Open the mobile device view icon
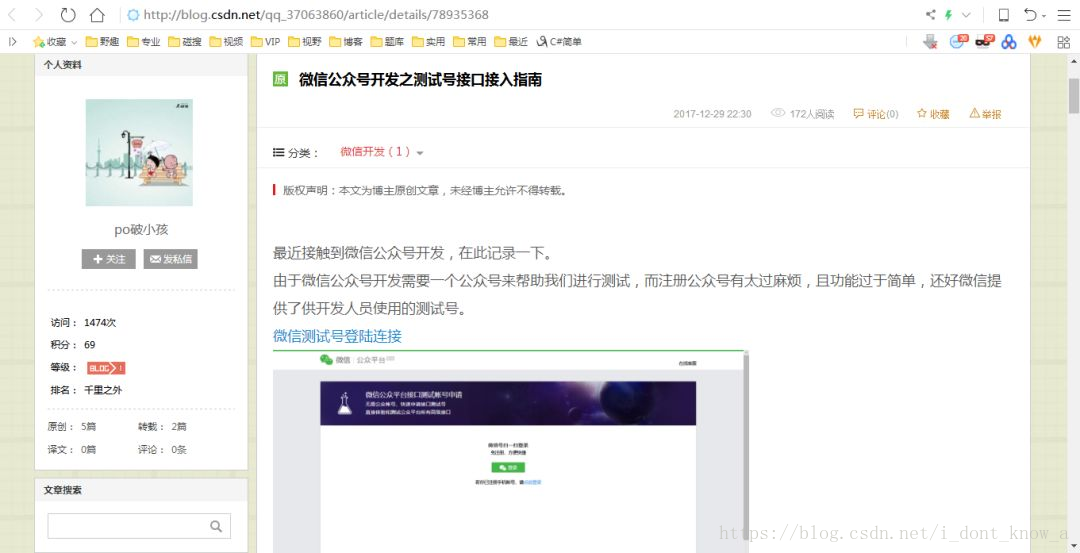 click(x=1004, y=14)
